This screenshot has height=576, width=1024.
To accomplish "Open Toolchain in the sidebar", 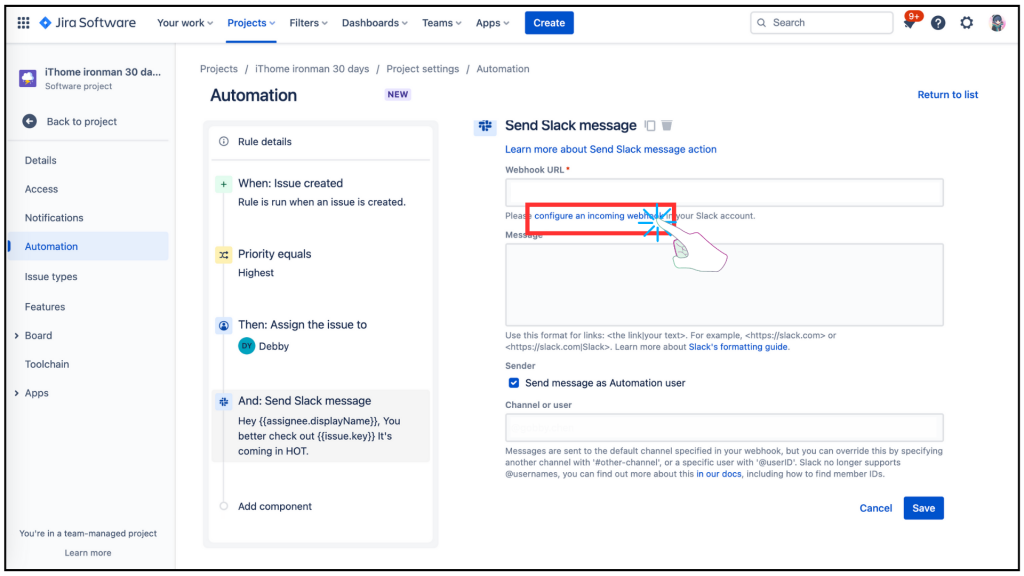I will click(x=47, y=364).
